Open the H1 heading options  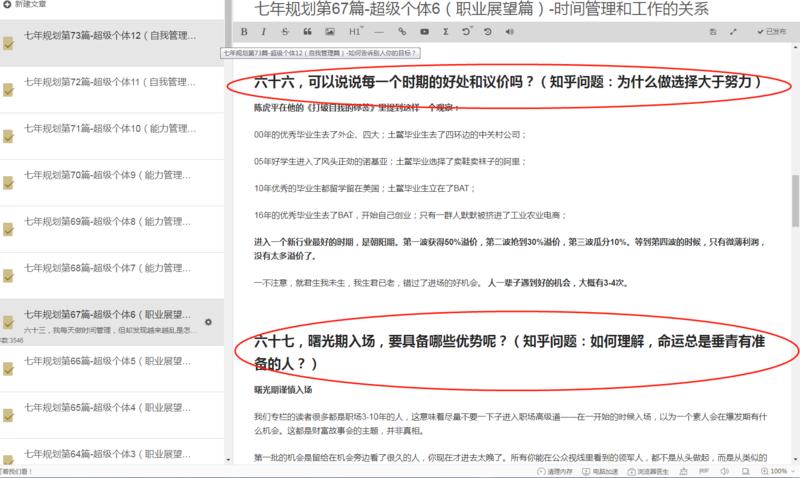(356, 32)
